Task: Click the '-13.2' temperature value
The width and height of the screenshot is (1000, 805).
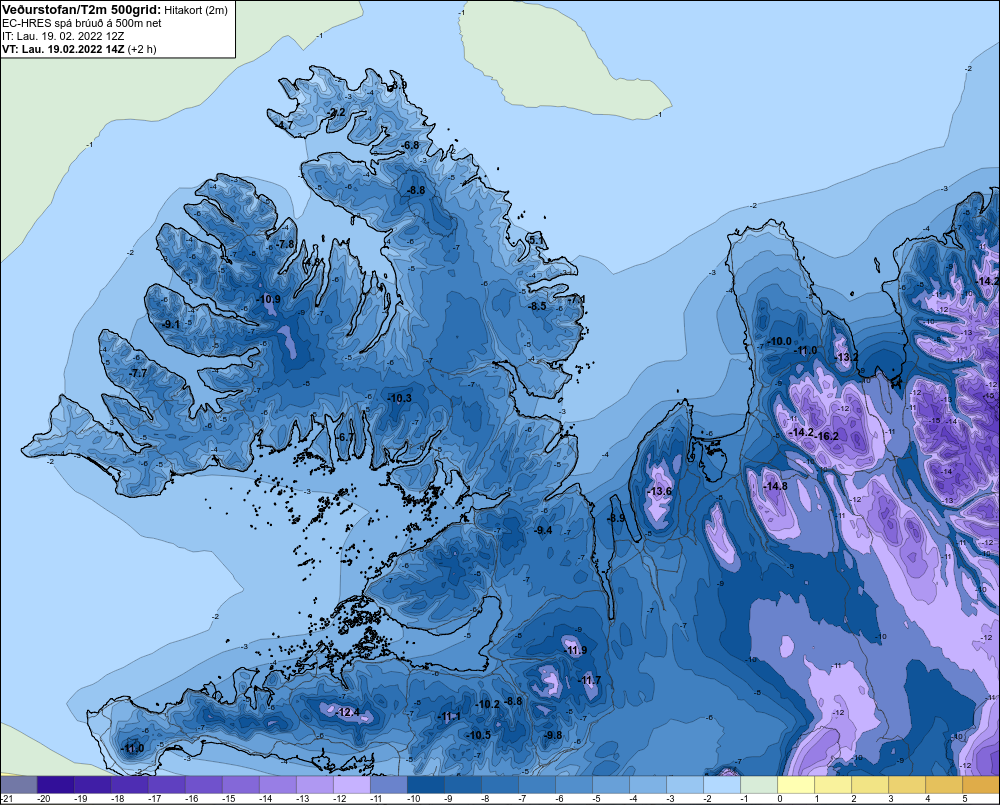Action: pos(847,357)
